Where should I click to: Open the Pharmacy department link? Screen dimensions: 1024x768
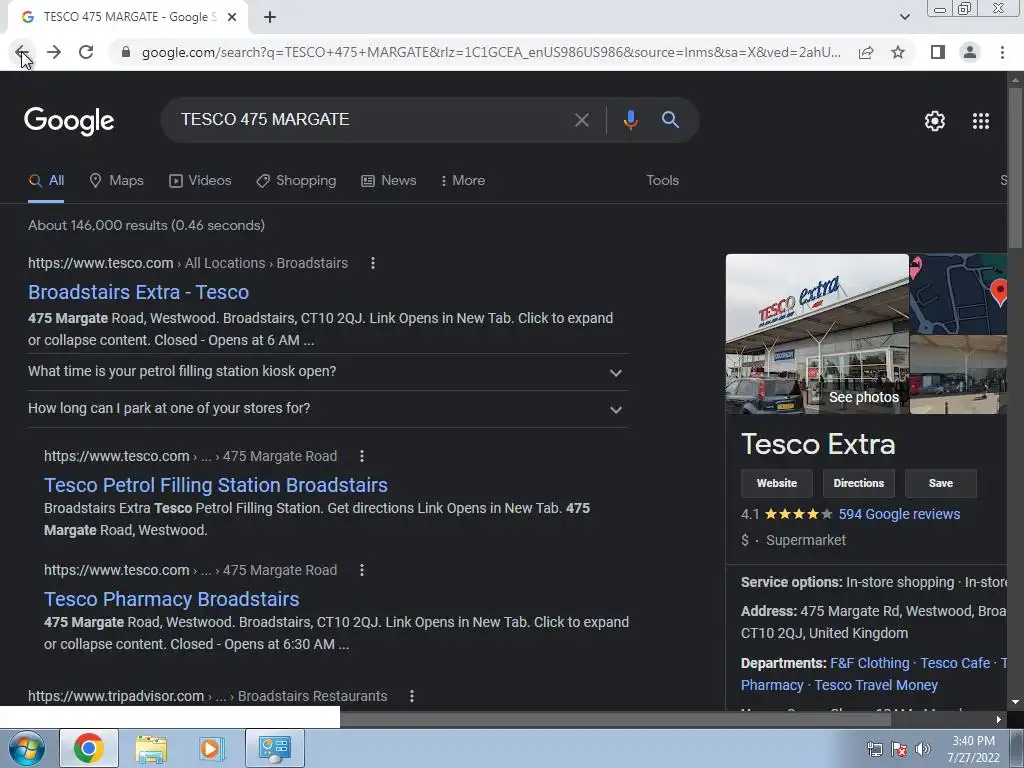[772, 686]
